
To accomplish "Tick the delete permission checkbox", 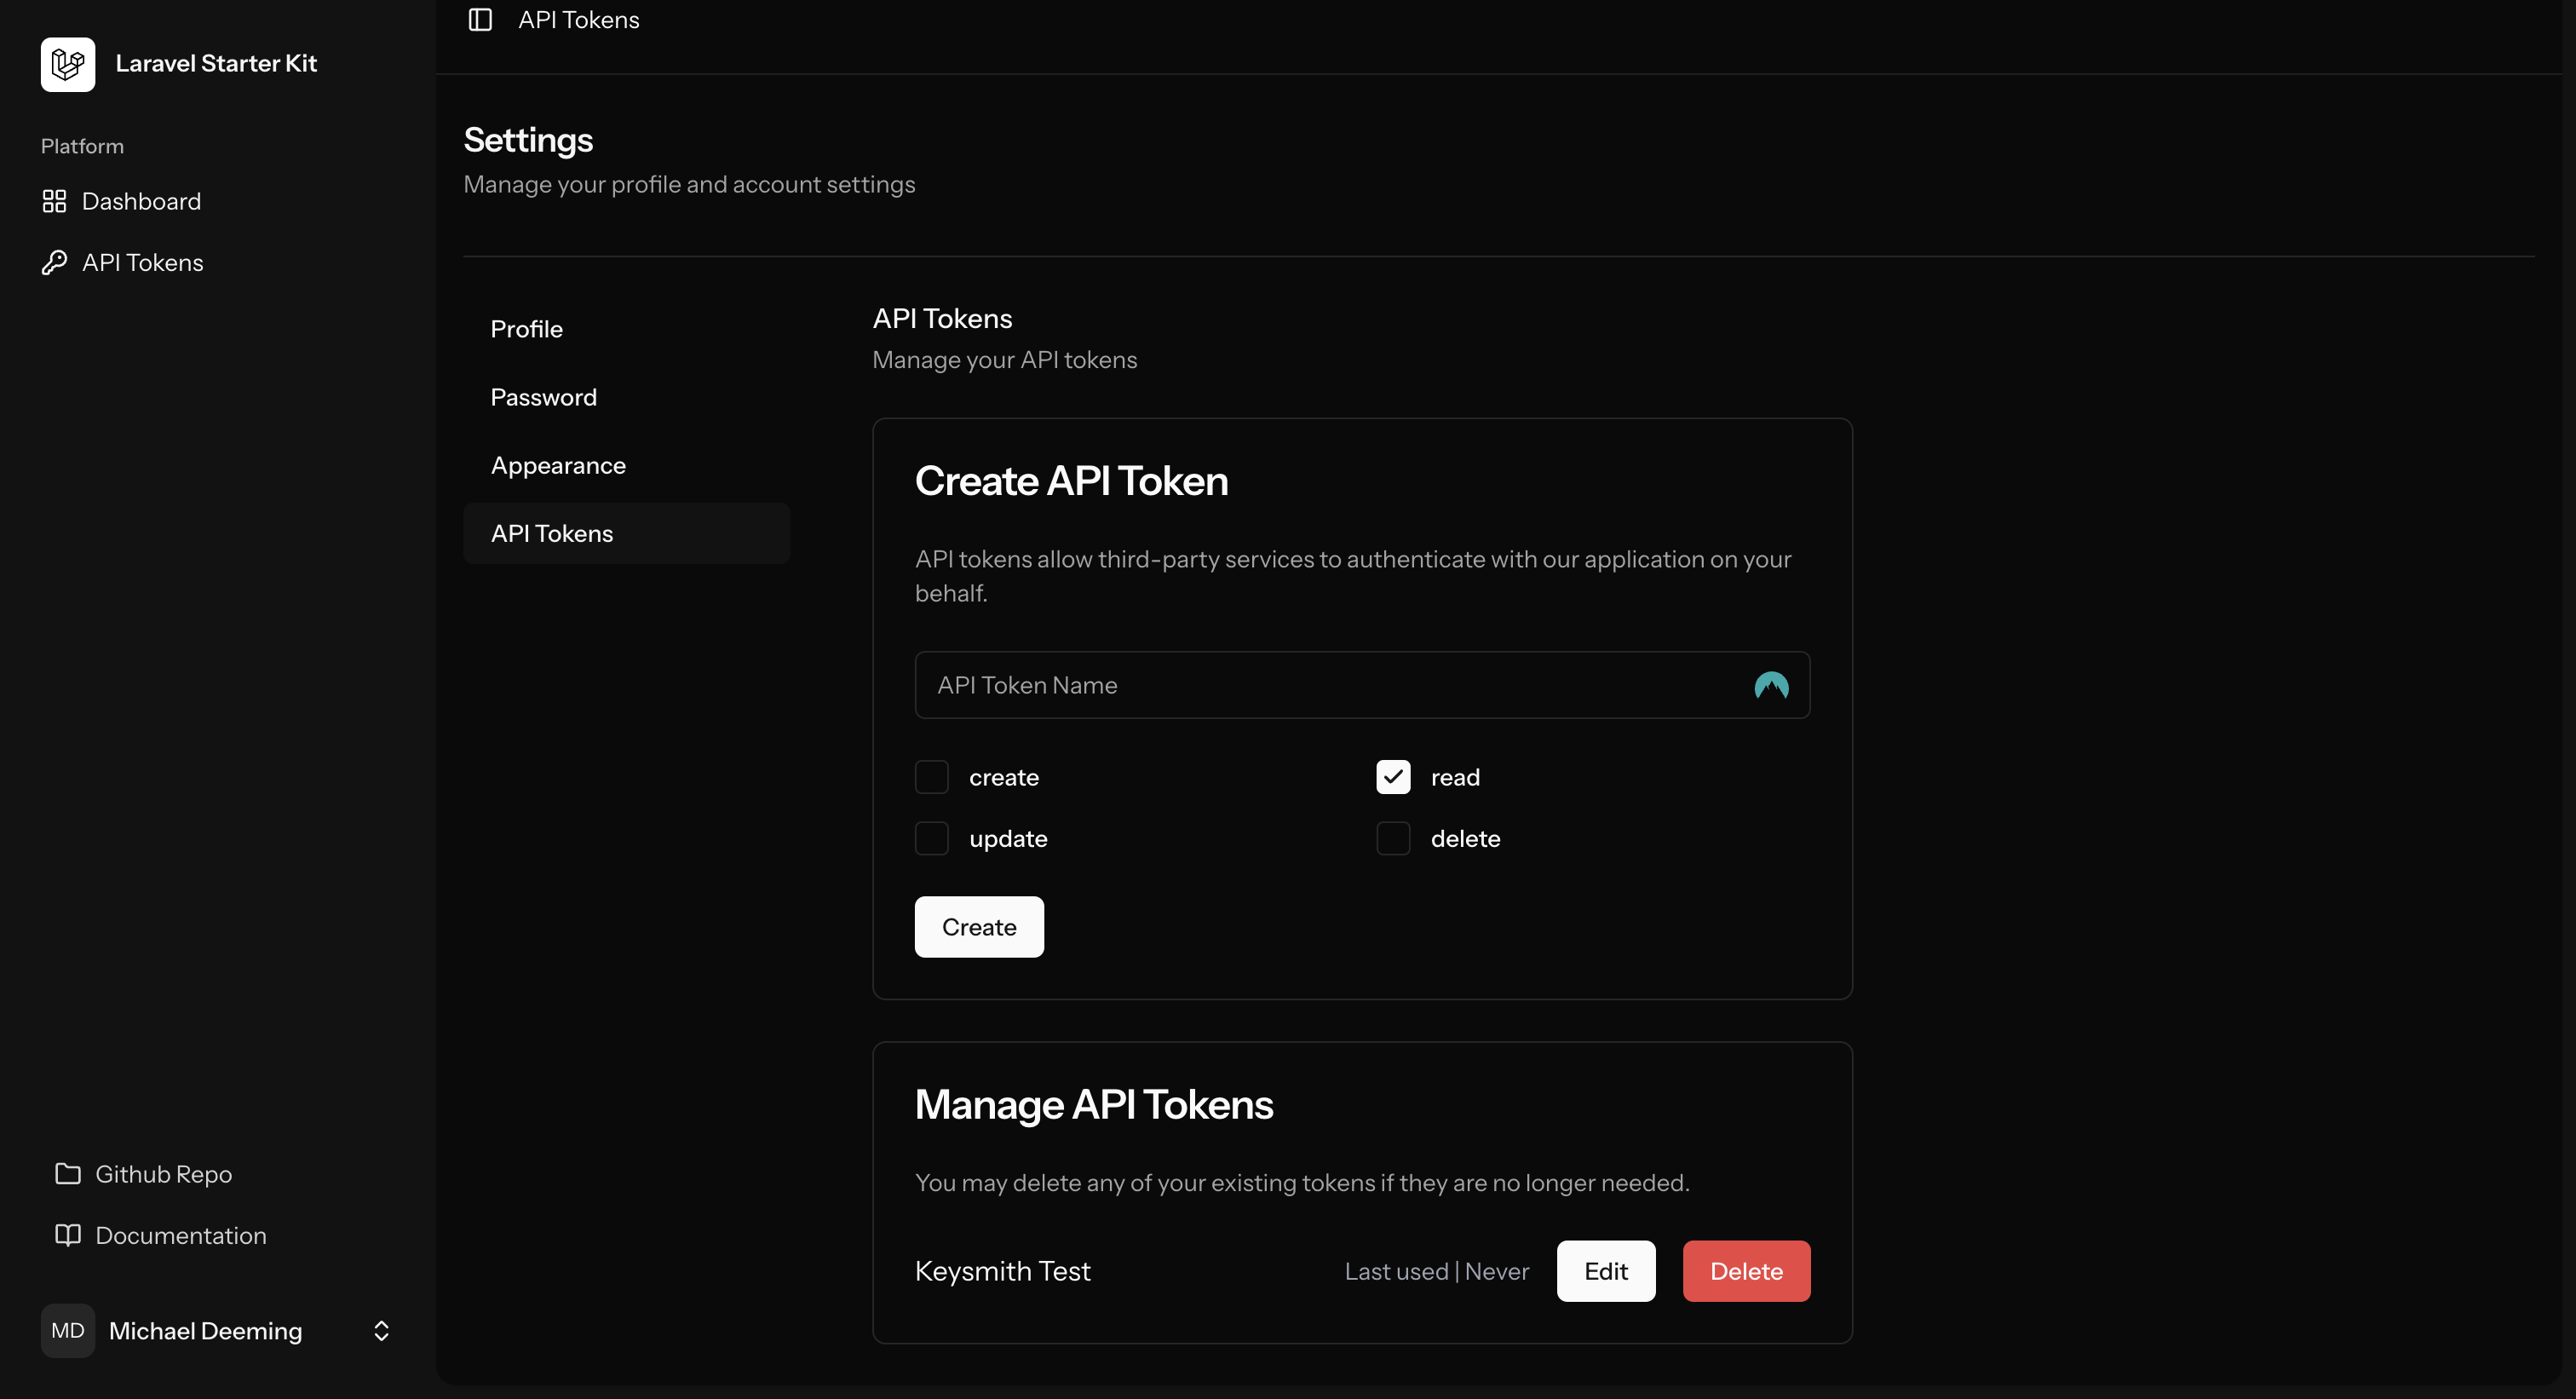I will click(x=1392, y=838).
